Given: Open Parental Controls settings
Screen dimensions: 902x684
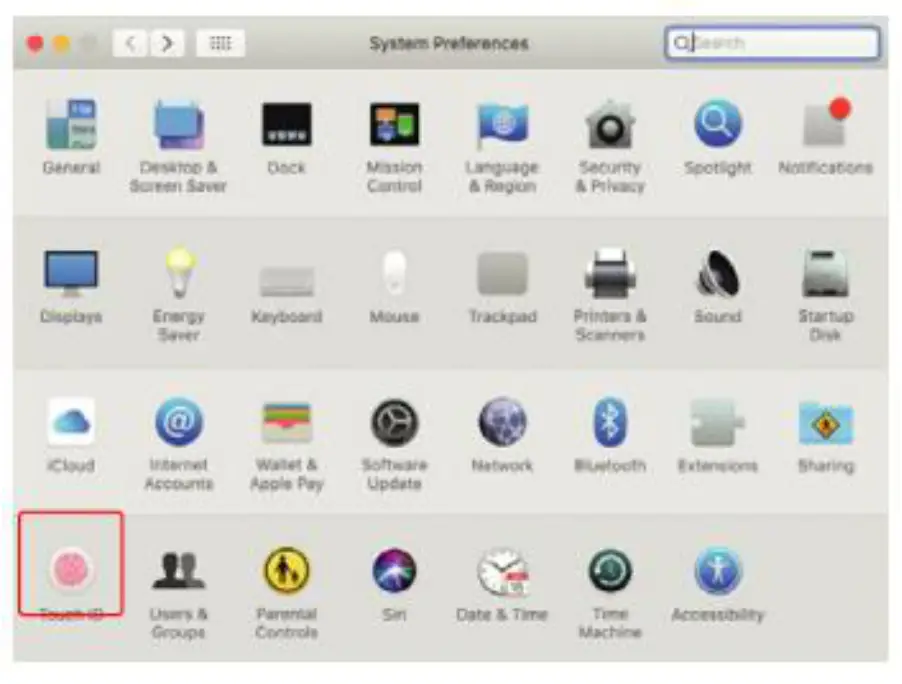Looking at the screenshot, I should (286, 570).
